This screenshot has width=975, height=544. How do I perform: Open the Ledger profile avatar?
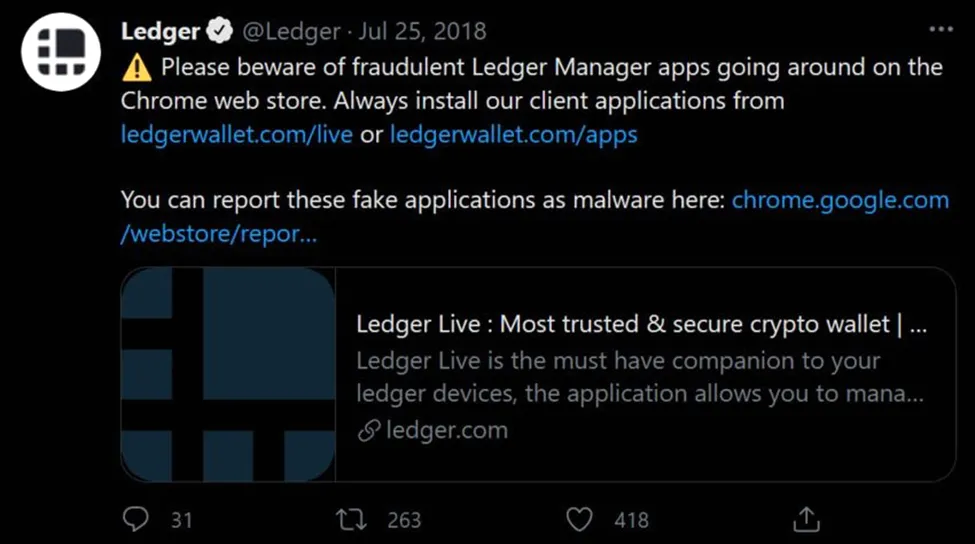point(60,52)
